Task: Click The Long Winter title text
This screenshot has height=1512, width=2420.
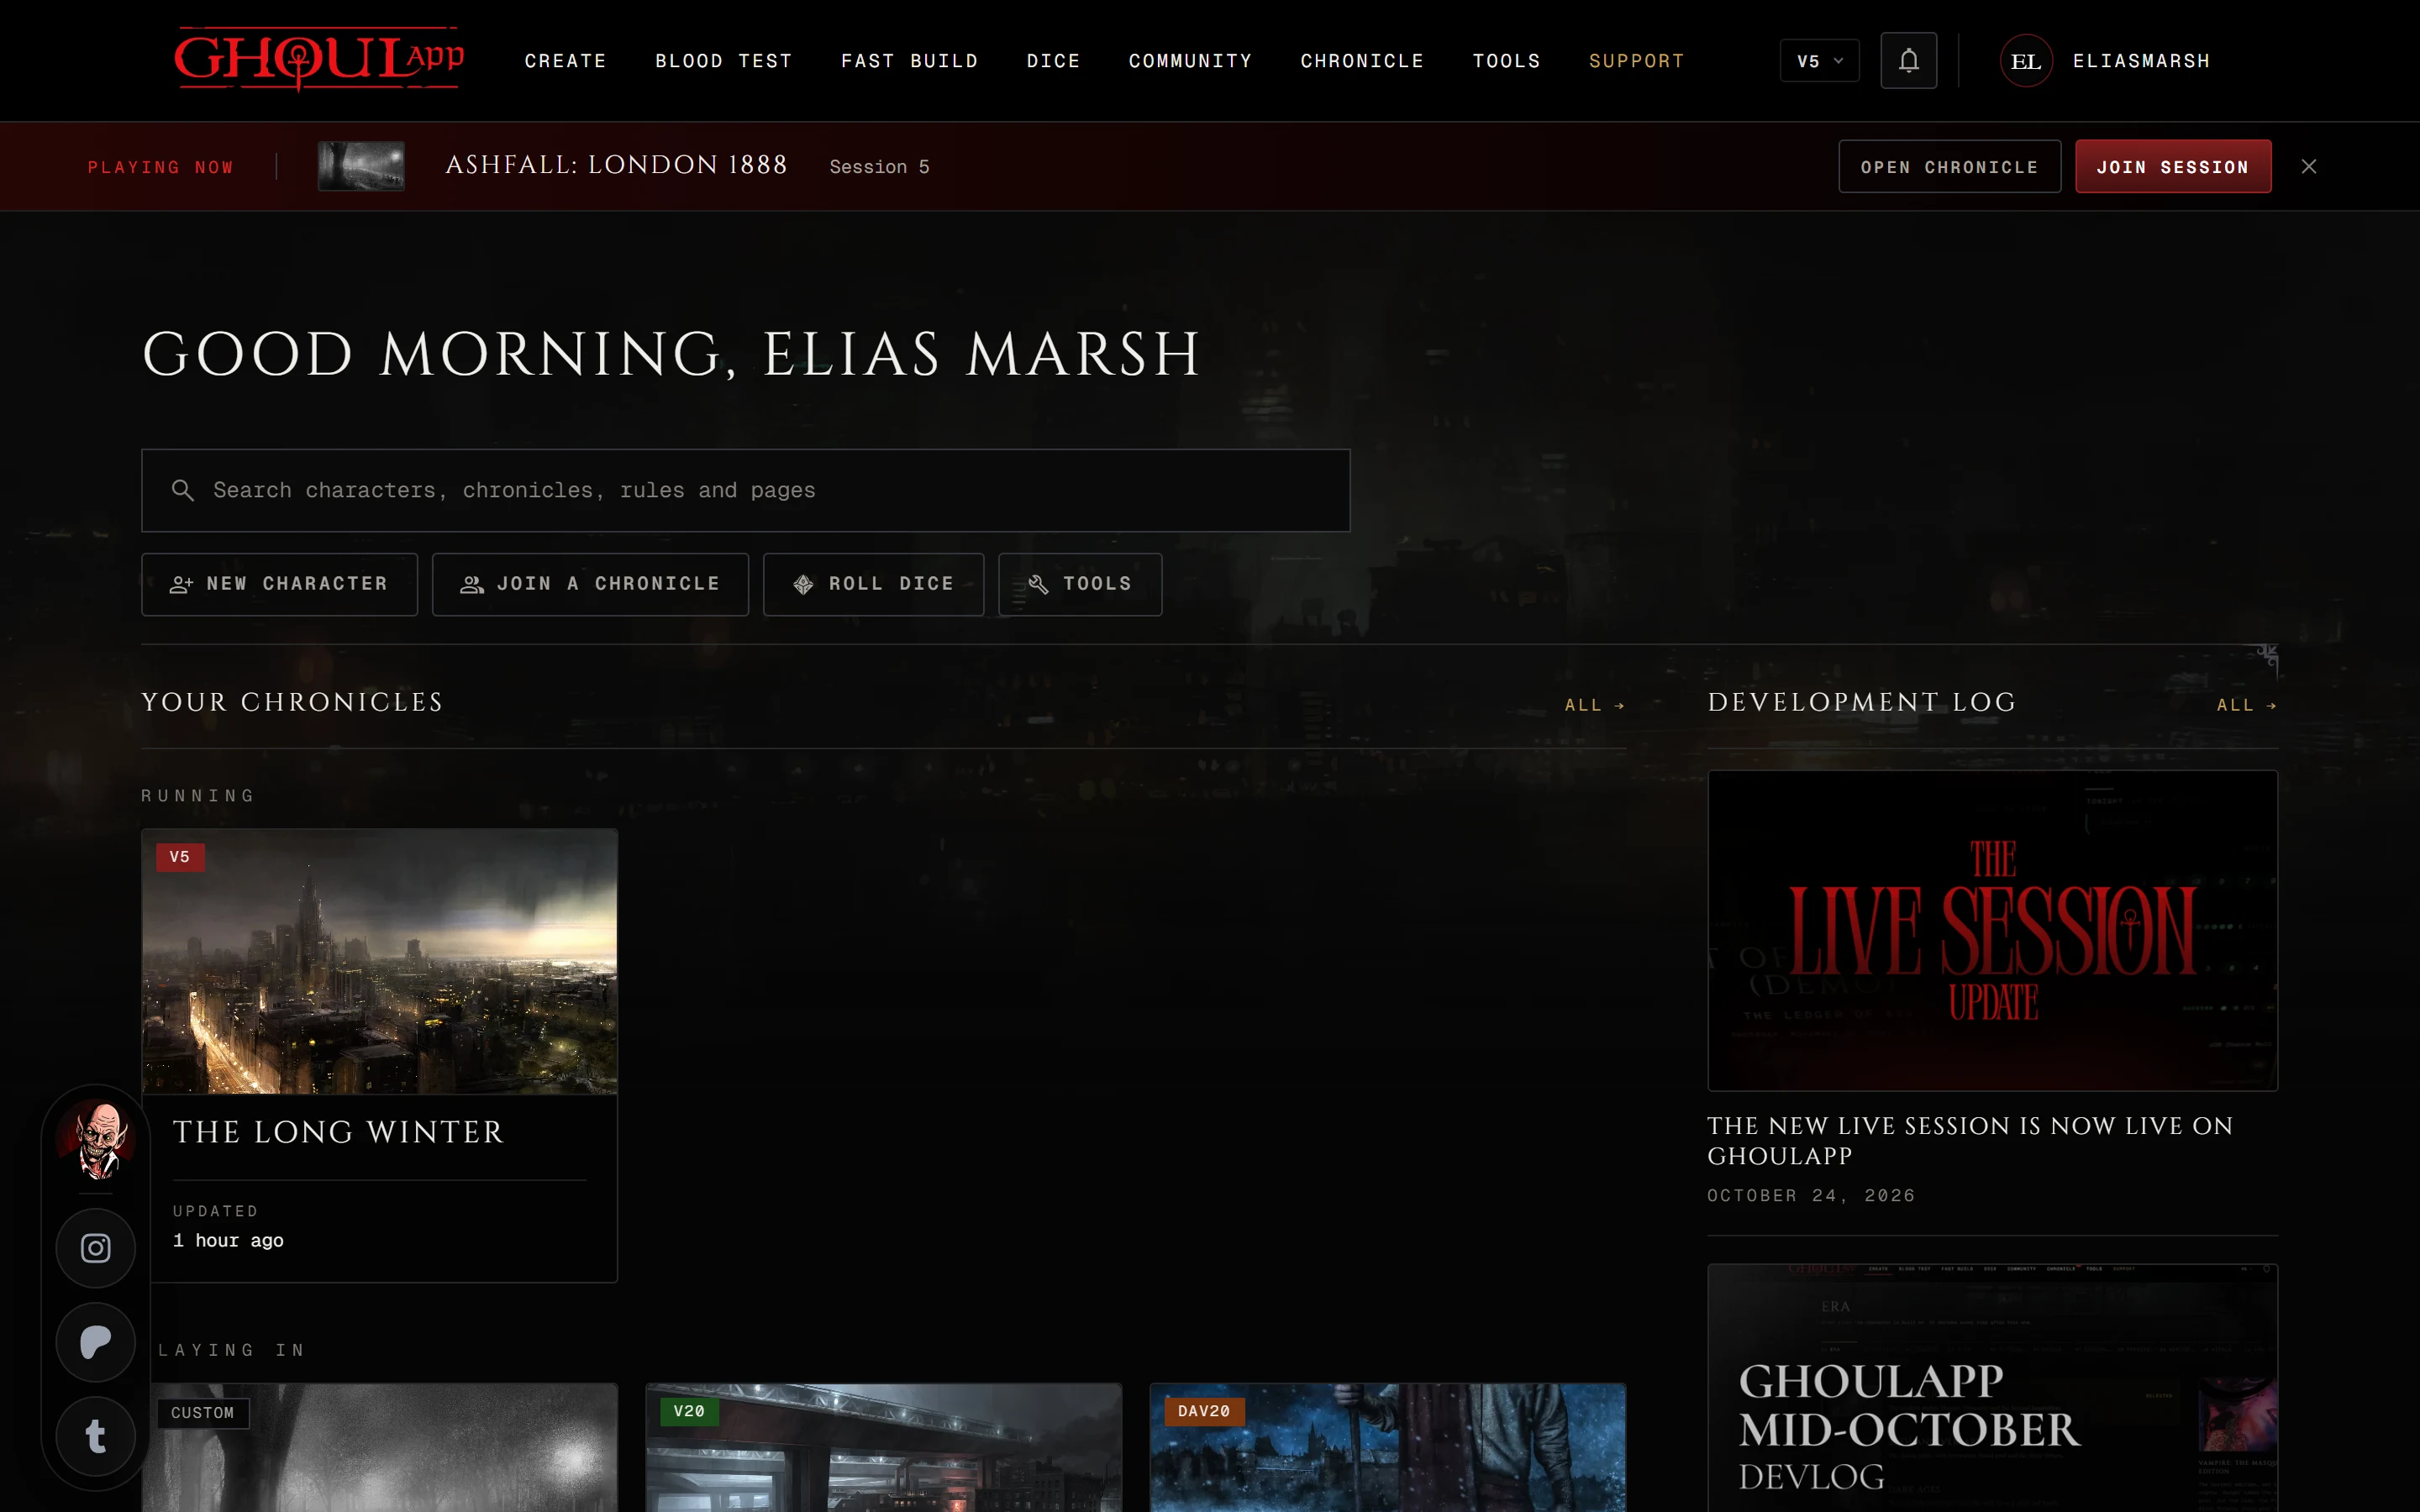Action: click(x=338, y=1132)
